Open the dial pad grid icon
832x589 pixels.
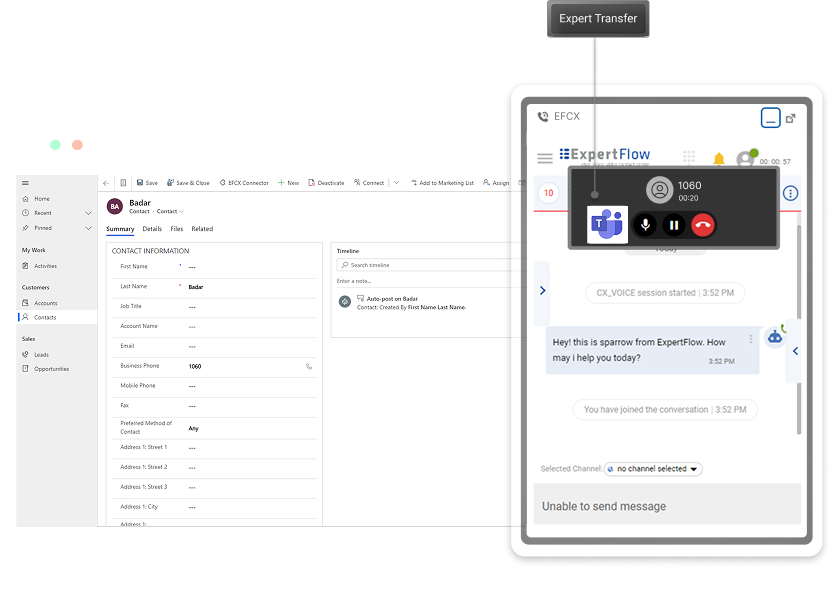pyautogui.click(x=689, y=157)
